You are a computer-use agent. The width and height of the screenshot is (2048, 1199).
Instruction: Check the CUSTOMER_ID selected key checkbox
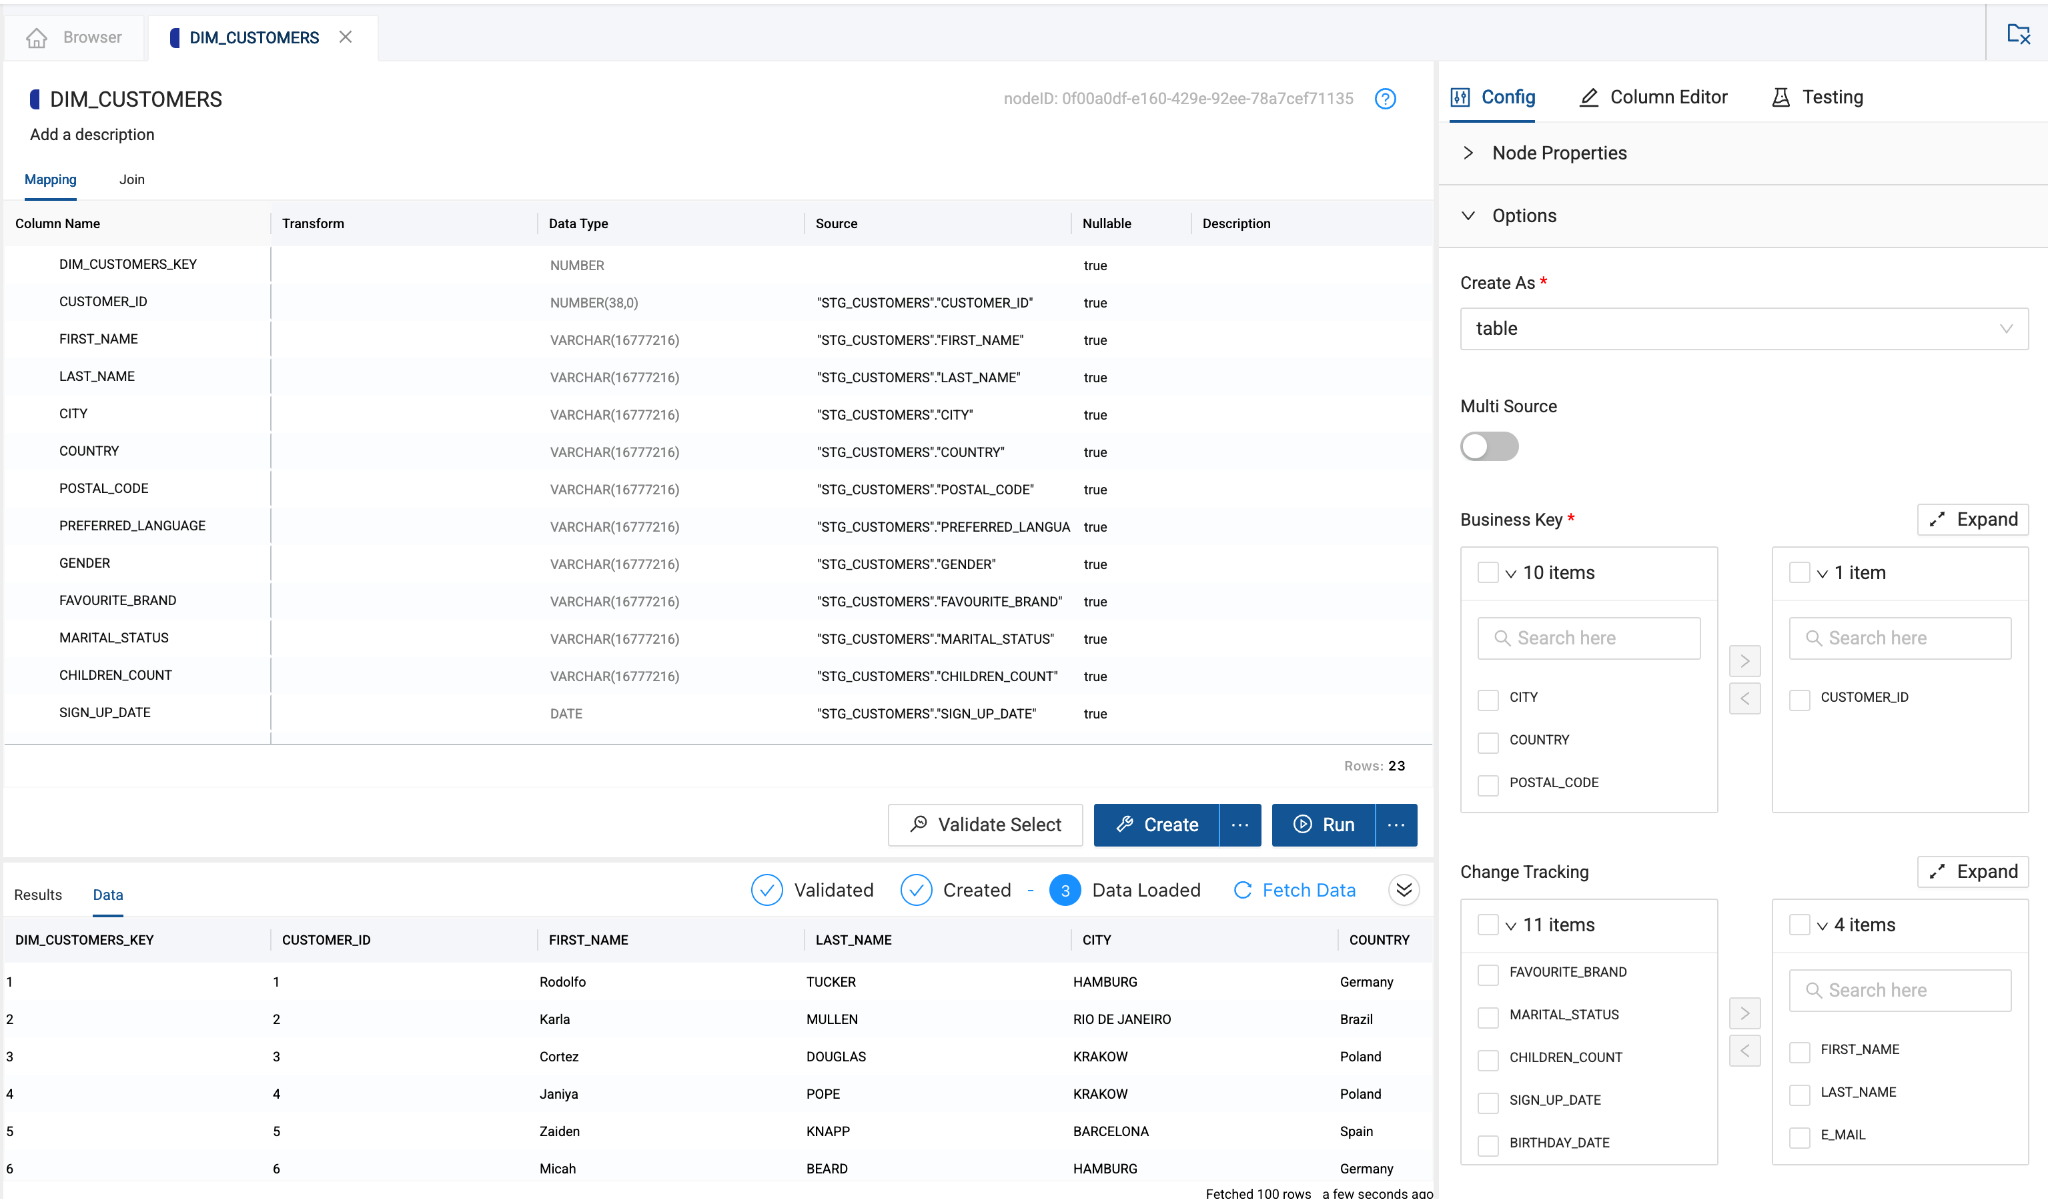tap(1800, 699)
